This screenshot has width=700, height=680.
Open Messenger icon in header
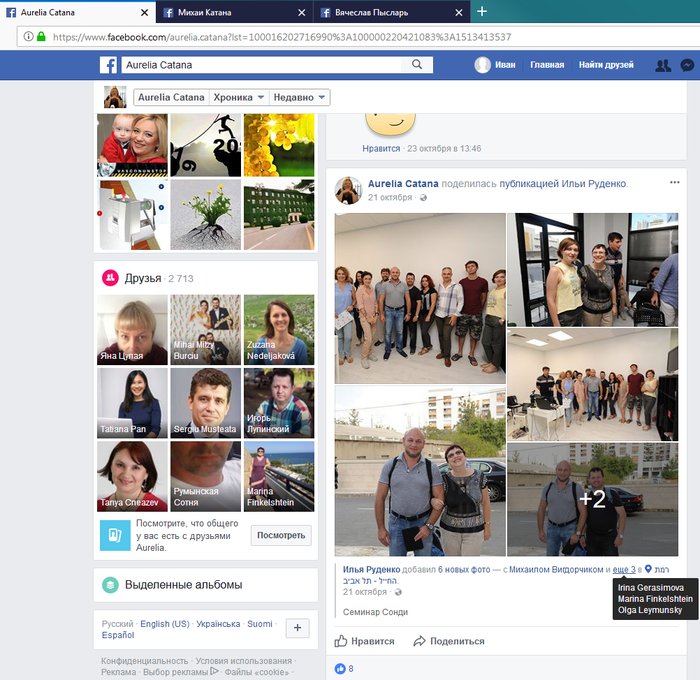[688, 65]
